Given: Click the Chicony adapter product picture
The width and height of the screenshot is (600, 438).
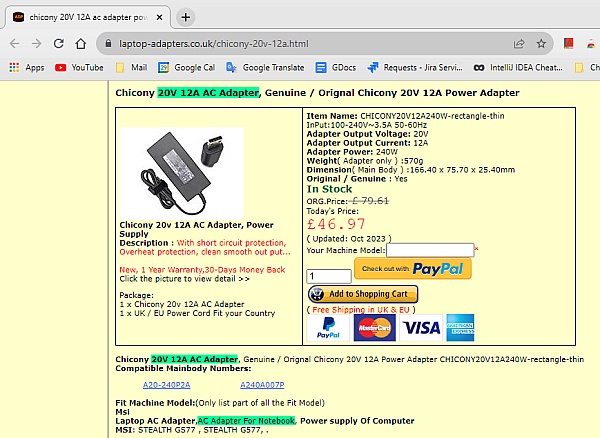Looking at the screenshot, I should 182,173.
